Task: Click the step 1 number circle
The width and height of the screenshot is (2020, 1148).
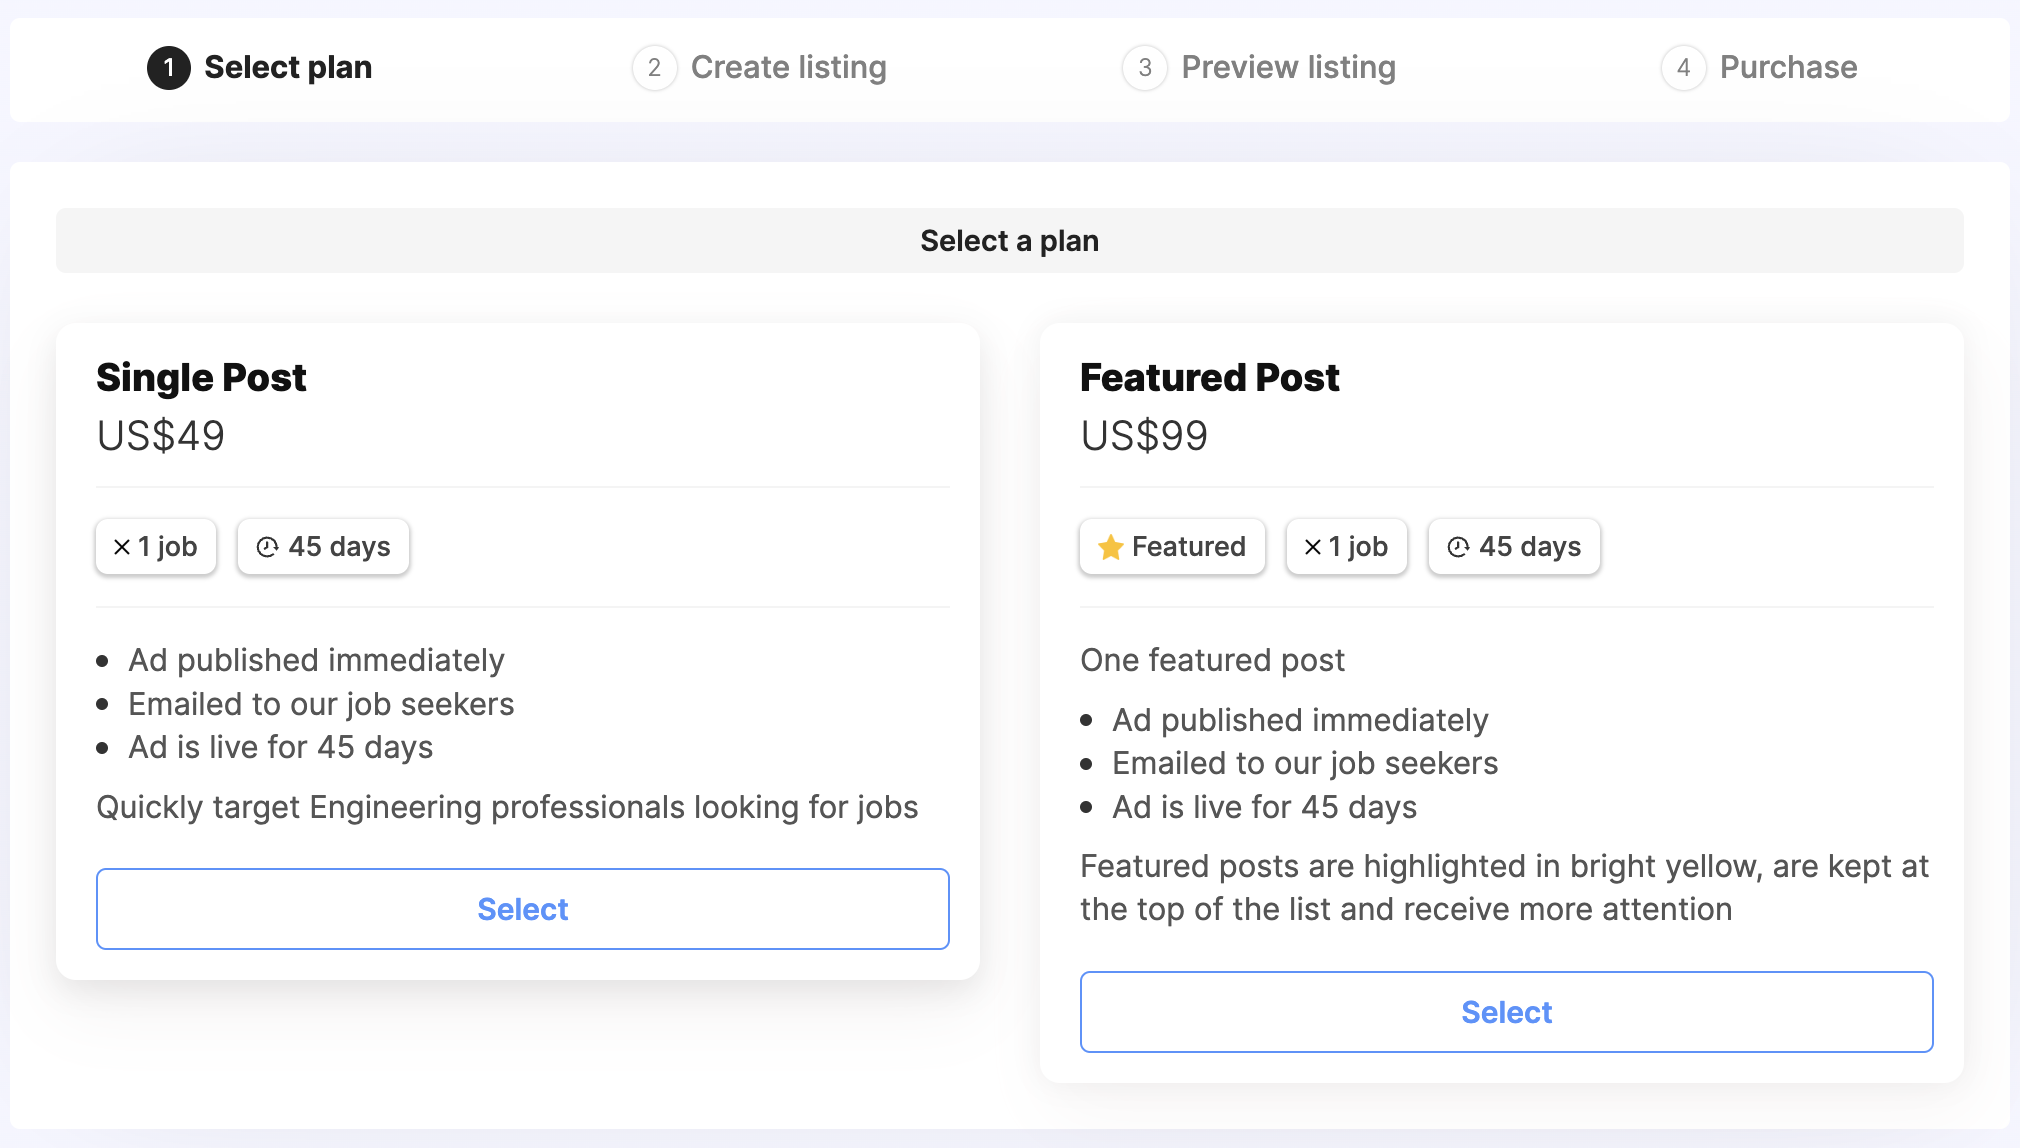Action: click(169, 68)
